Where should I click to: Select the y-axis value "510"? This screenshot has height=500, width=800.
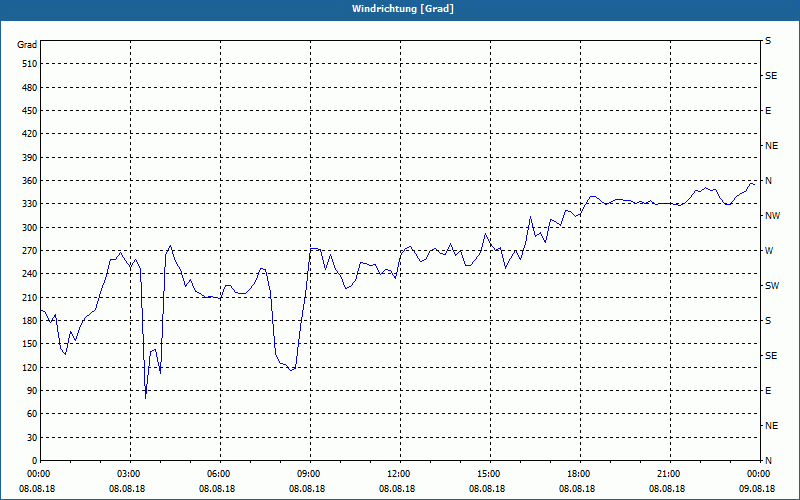(30, 64)
